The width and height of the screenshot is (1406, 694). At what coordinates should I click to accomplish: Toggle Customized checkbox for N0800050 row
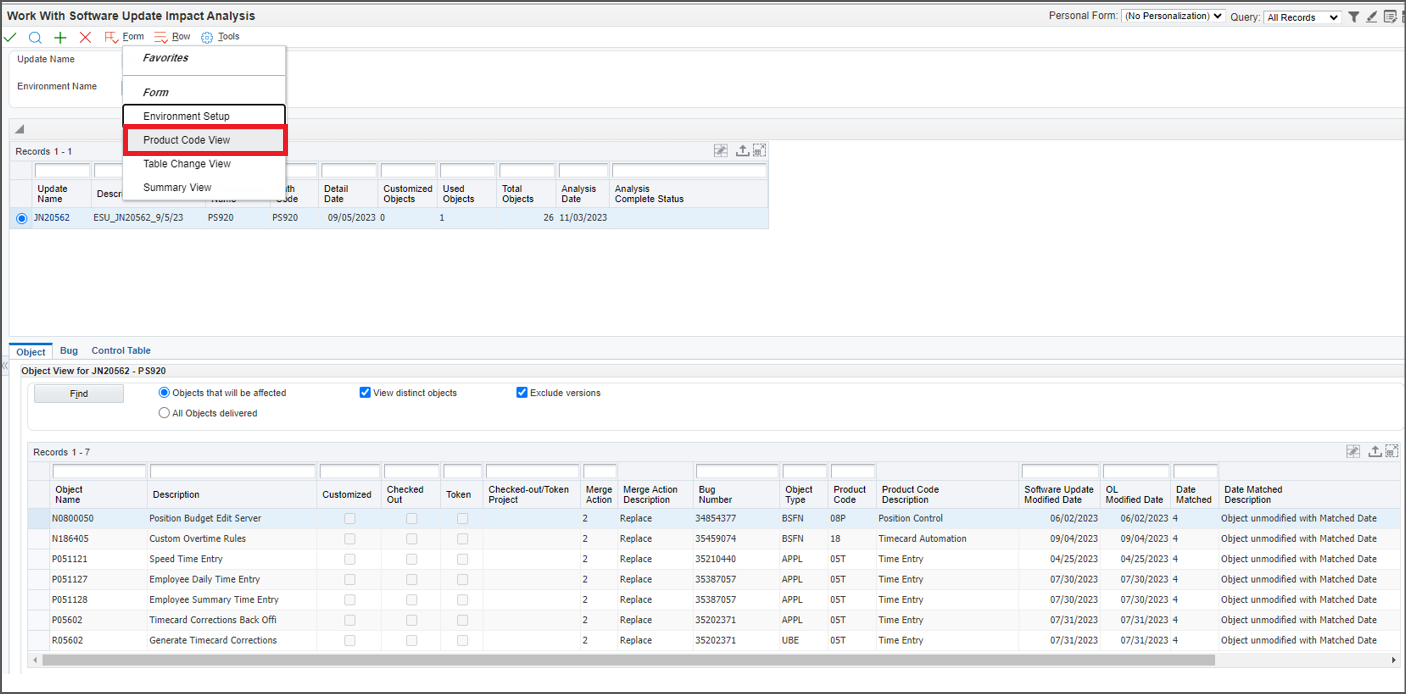(350, 519)
